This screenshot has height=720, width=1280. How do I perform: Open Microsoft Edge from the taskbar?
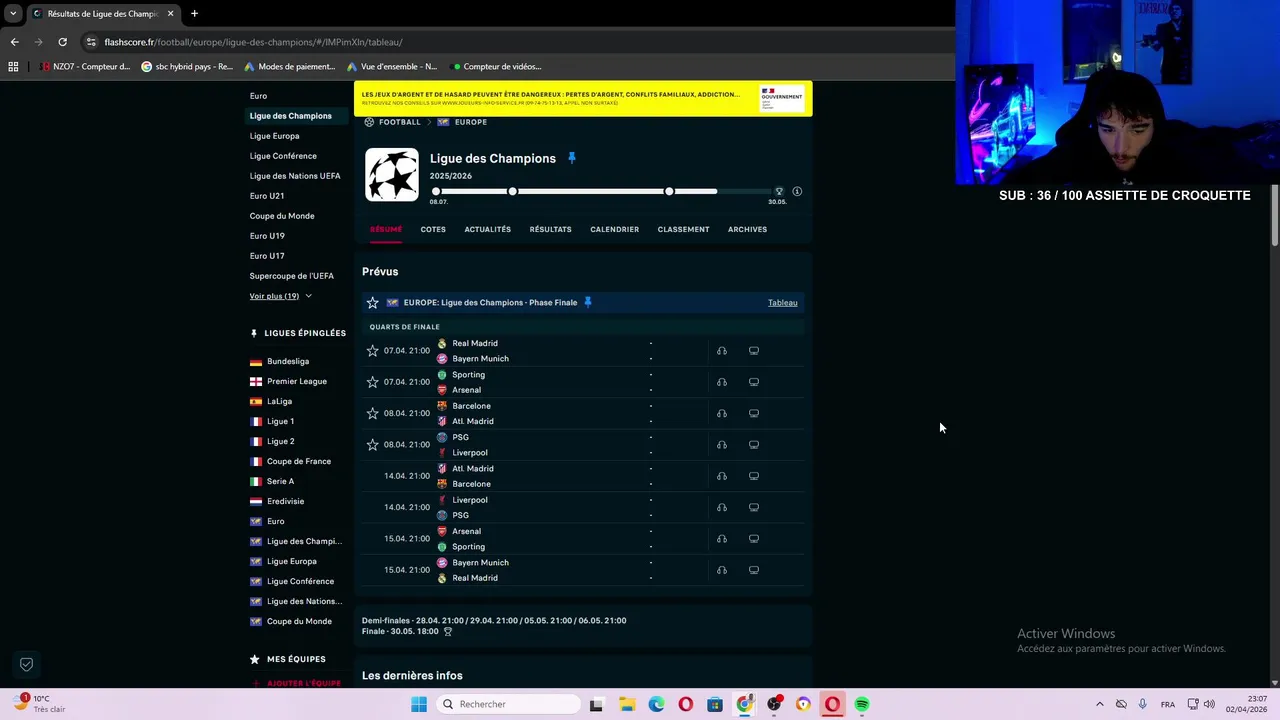pos(656,704)
